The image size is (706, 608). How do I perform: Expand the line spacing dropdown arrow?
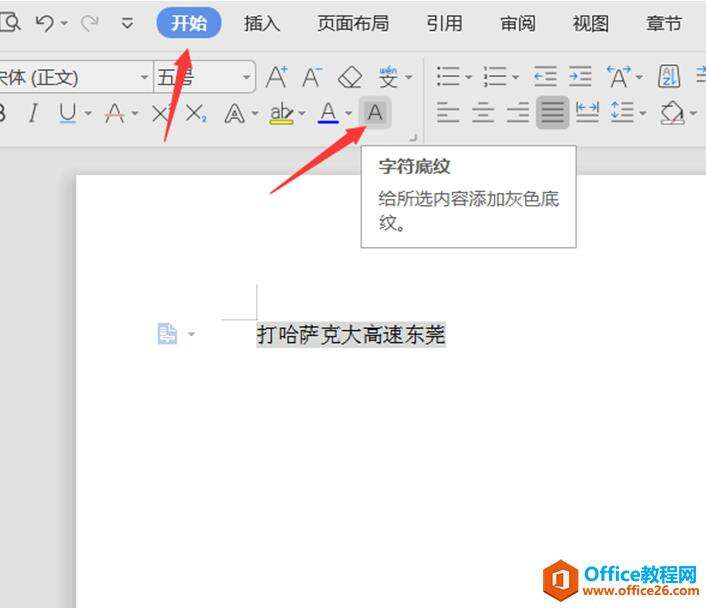(643, 113)
